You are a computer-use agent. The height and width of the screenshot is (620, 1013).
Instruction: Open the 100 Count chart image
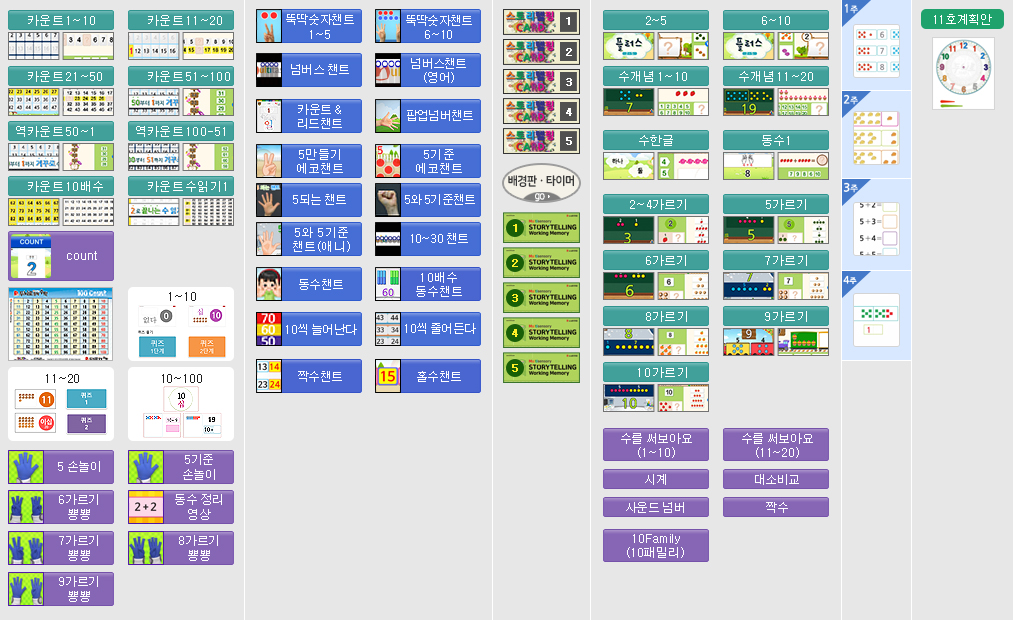click(61, 323)
